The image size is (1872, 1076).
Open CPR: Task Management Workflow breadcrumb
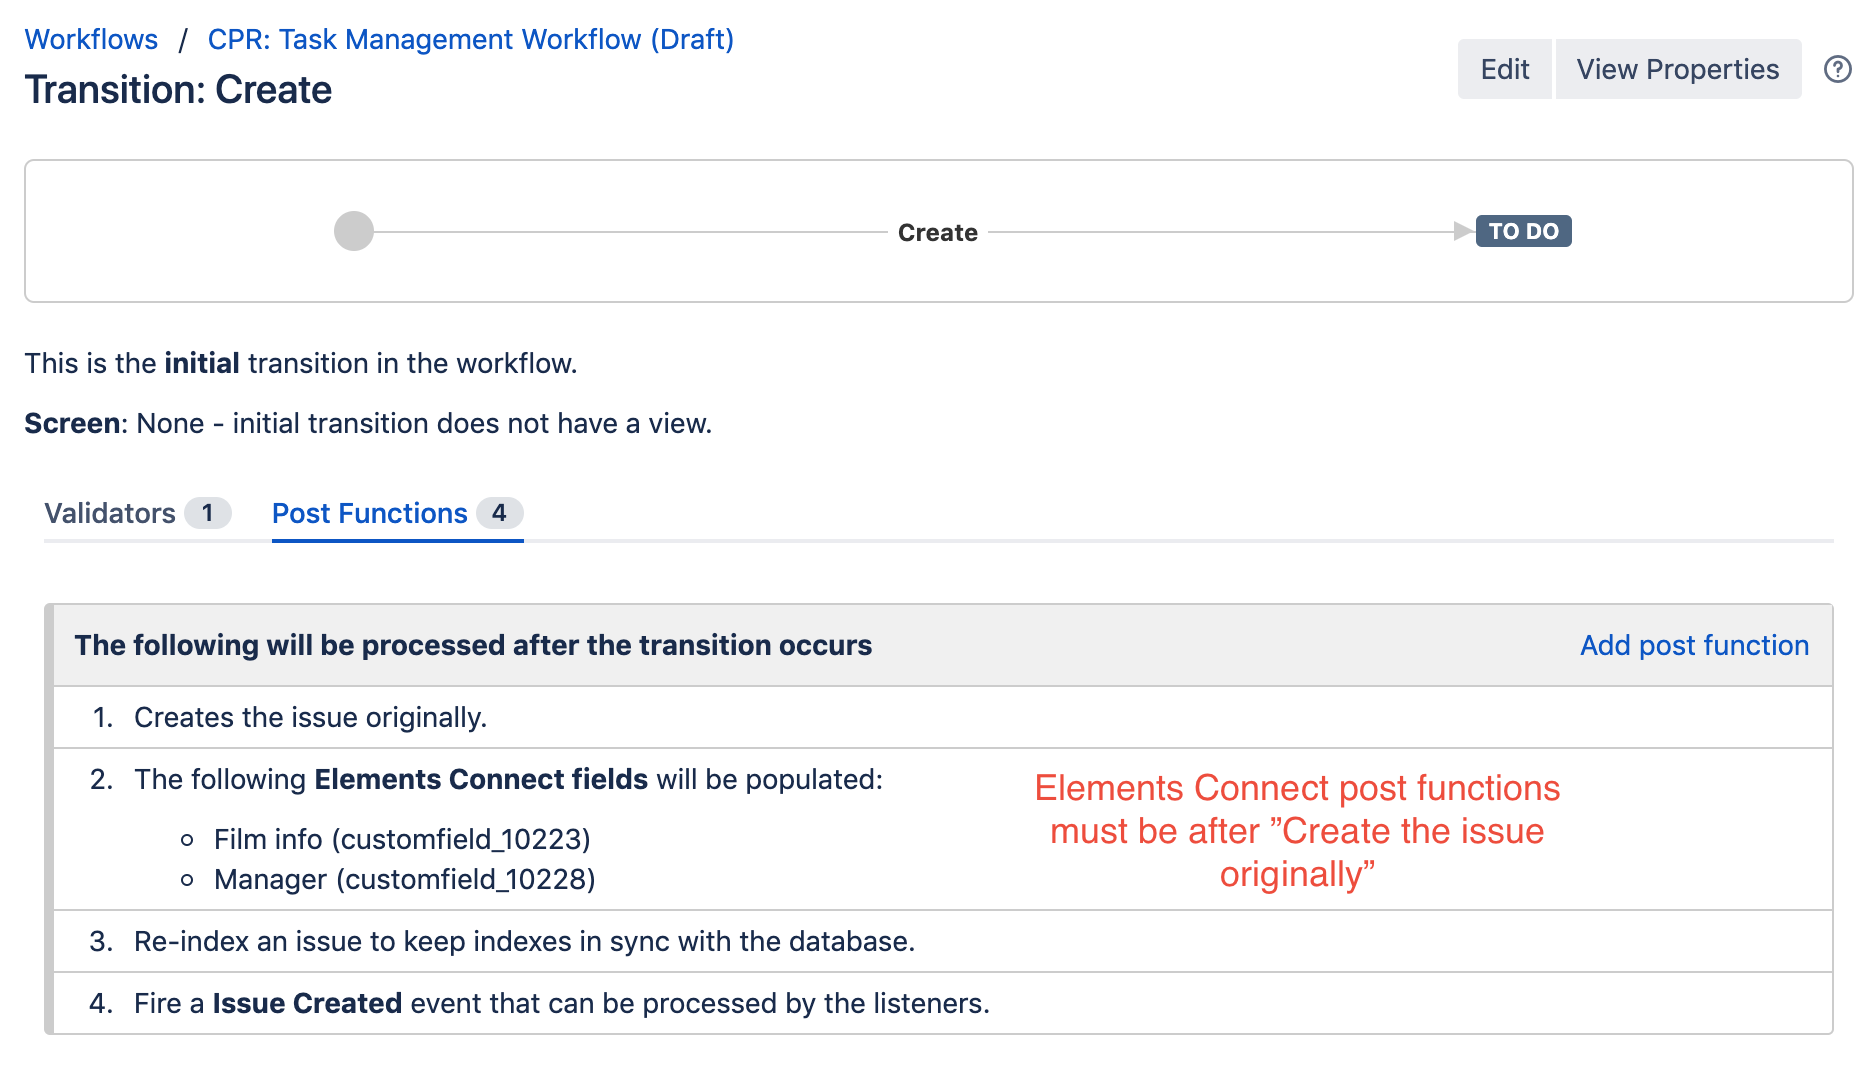tap(470, 39)
